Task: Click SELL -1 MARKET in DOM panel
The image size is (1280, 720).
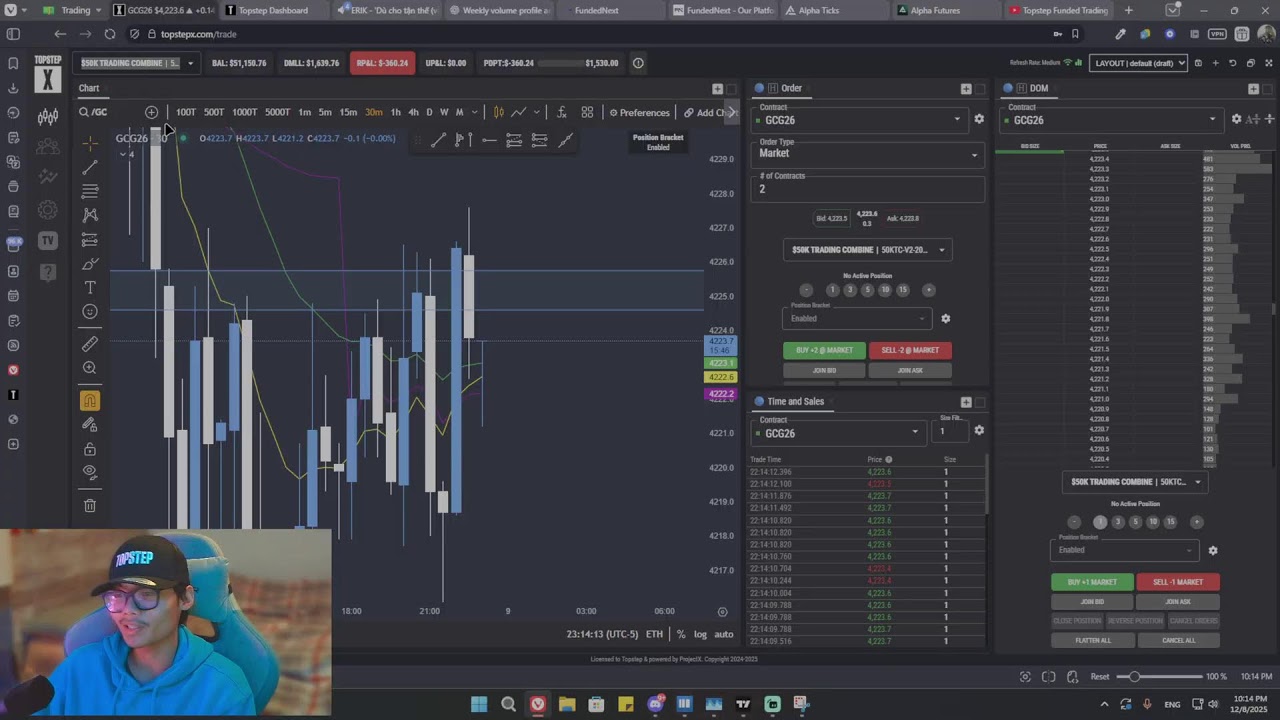Action: pos(1178,582)
